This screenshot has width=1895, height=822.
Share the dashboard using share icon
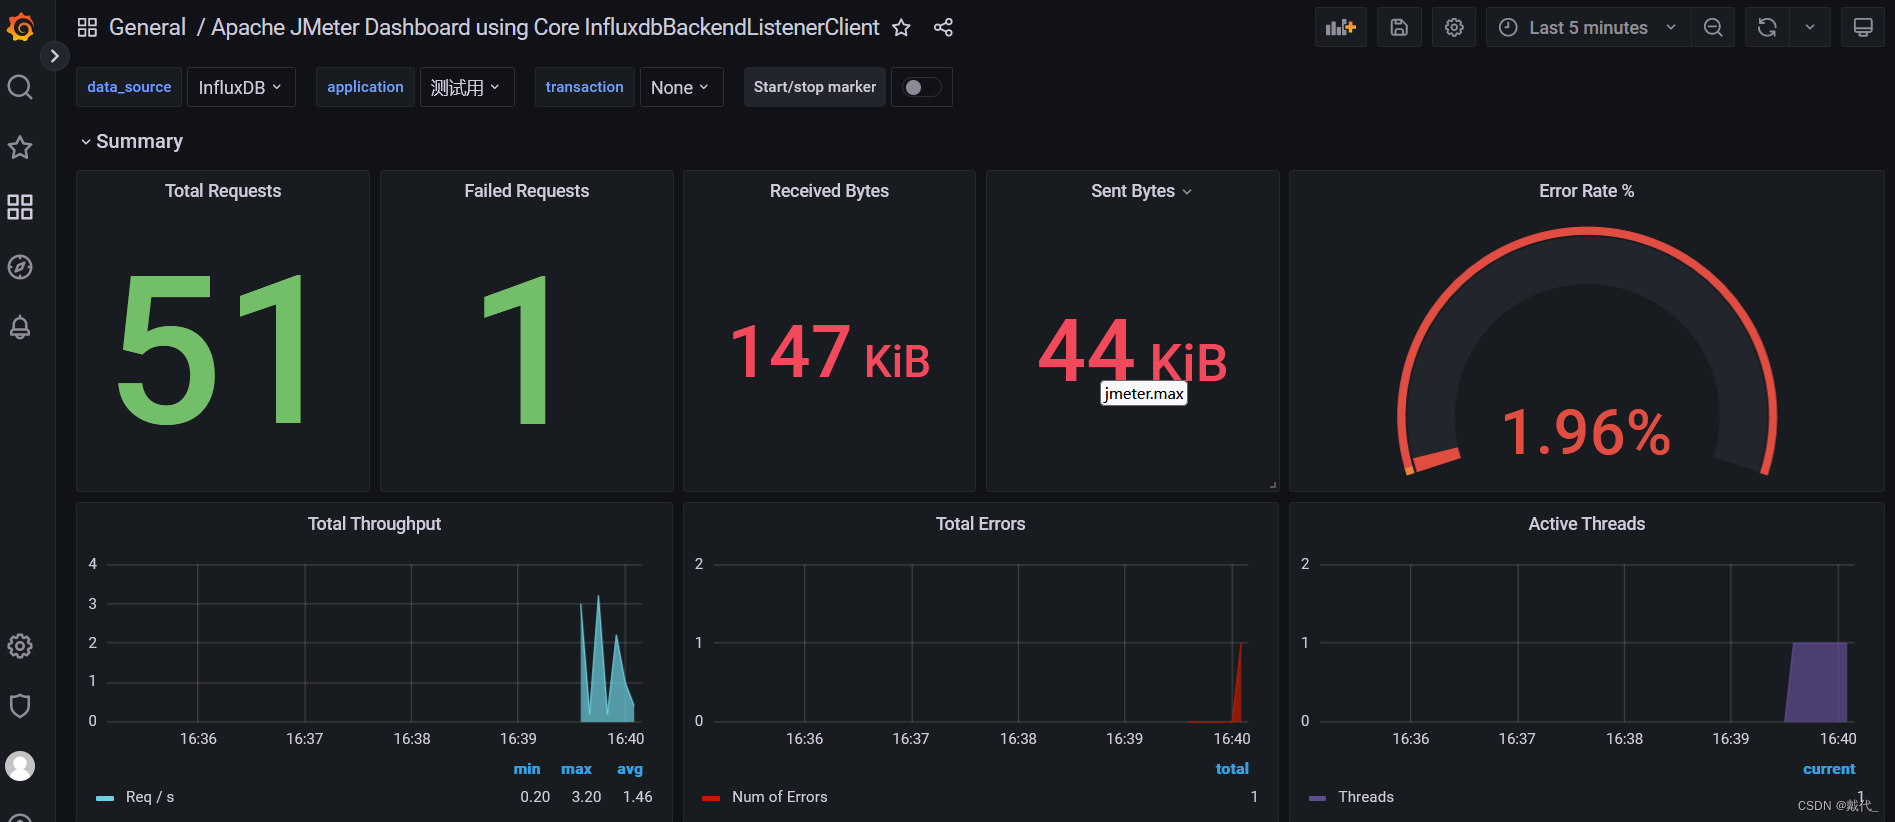pos(943,28)
